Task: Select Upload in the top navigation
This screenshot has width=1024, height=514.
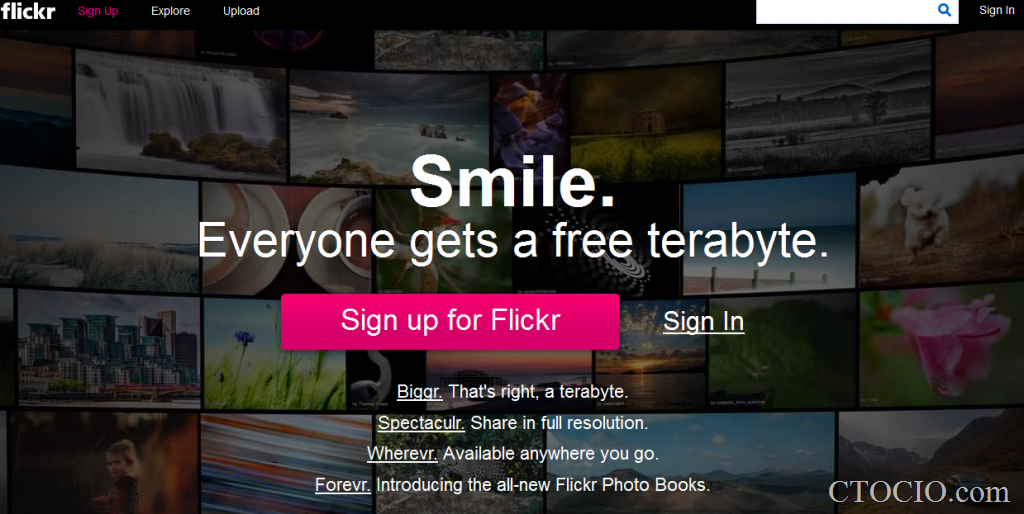Action: click(x=241, y=11)
